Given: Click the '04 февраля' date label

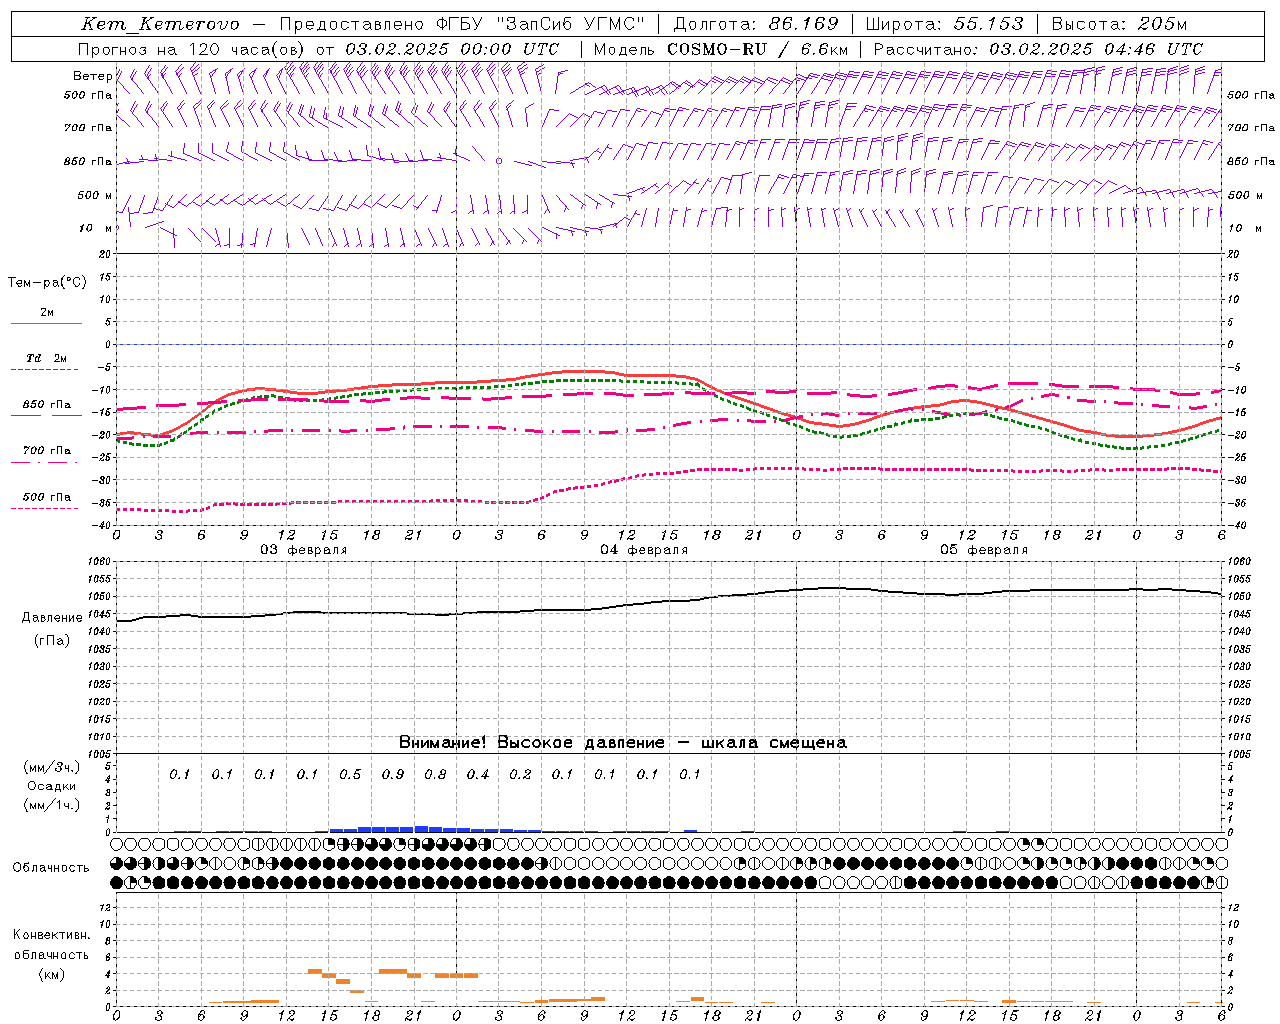Looking at the screenshot, I should (x=644, y=550).
